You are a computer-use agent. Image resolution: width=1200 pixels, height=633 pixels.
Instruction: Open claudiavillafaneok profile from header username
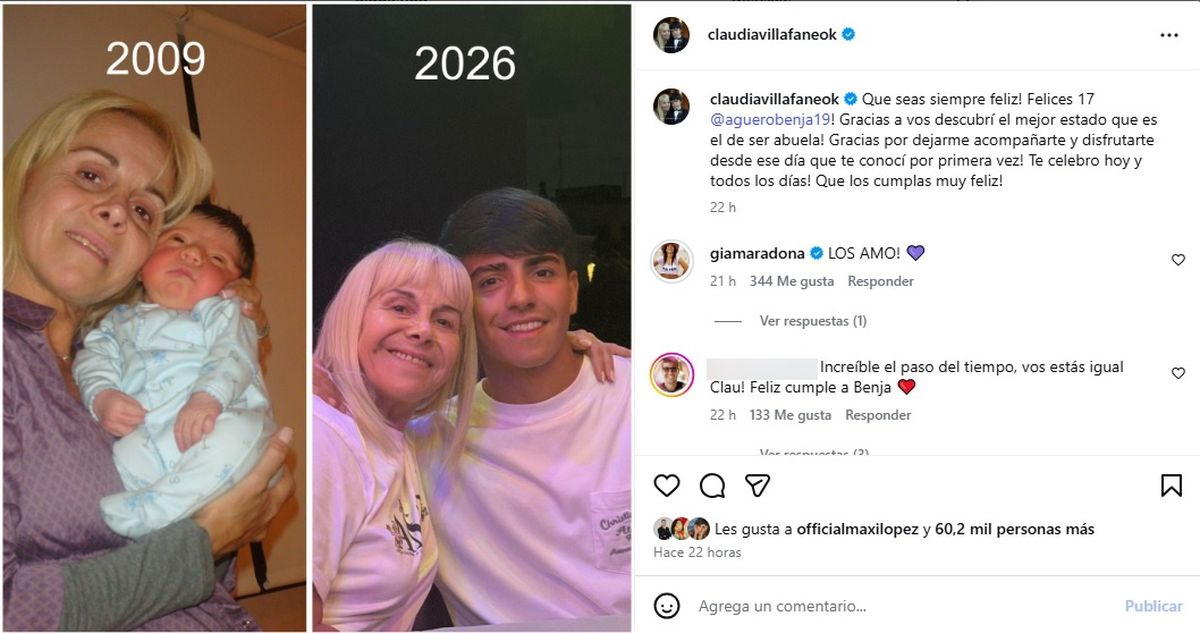coord(773,35)
